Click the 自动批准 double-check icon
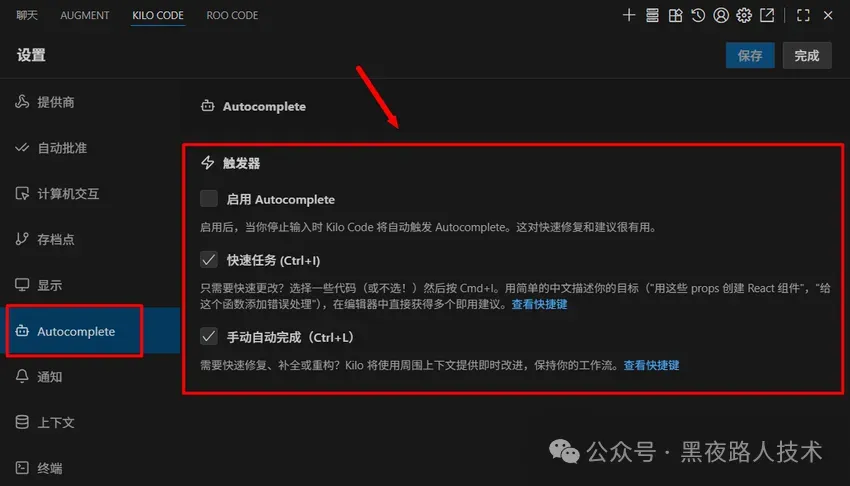Viewport: 850px width, 486px height. point(22,147)
